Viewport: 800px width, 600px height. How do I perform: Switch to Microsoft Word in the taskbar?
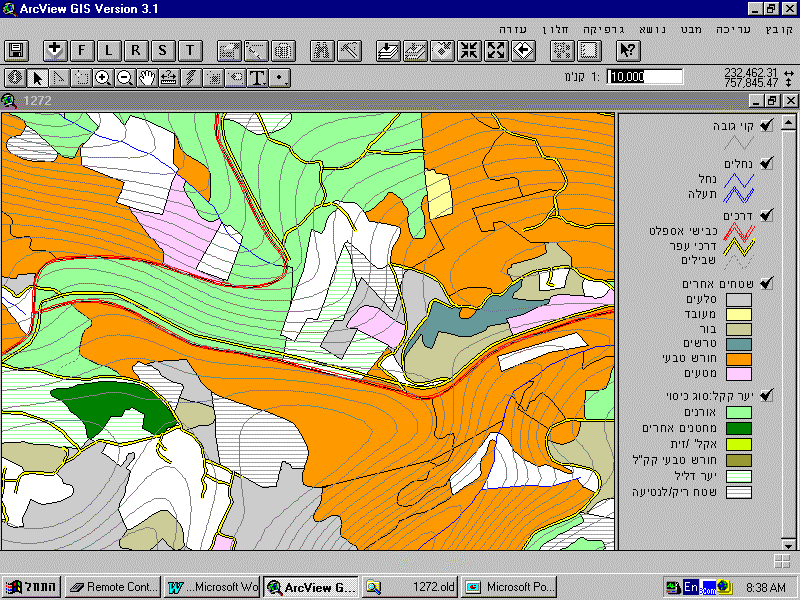click(x=213, y=587)
